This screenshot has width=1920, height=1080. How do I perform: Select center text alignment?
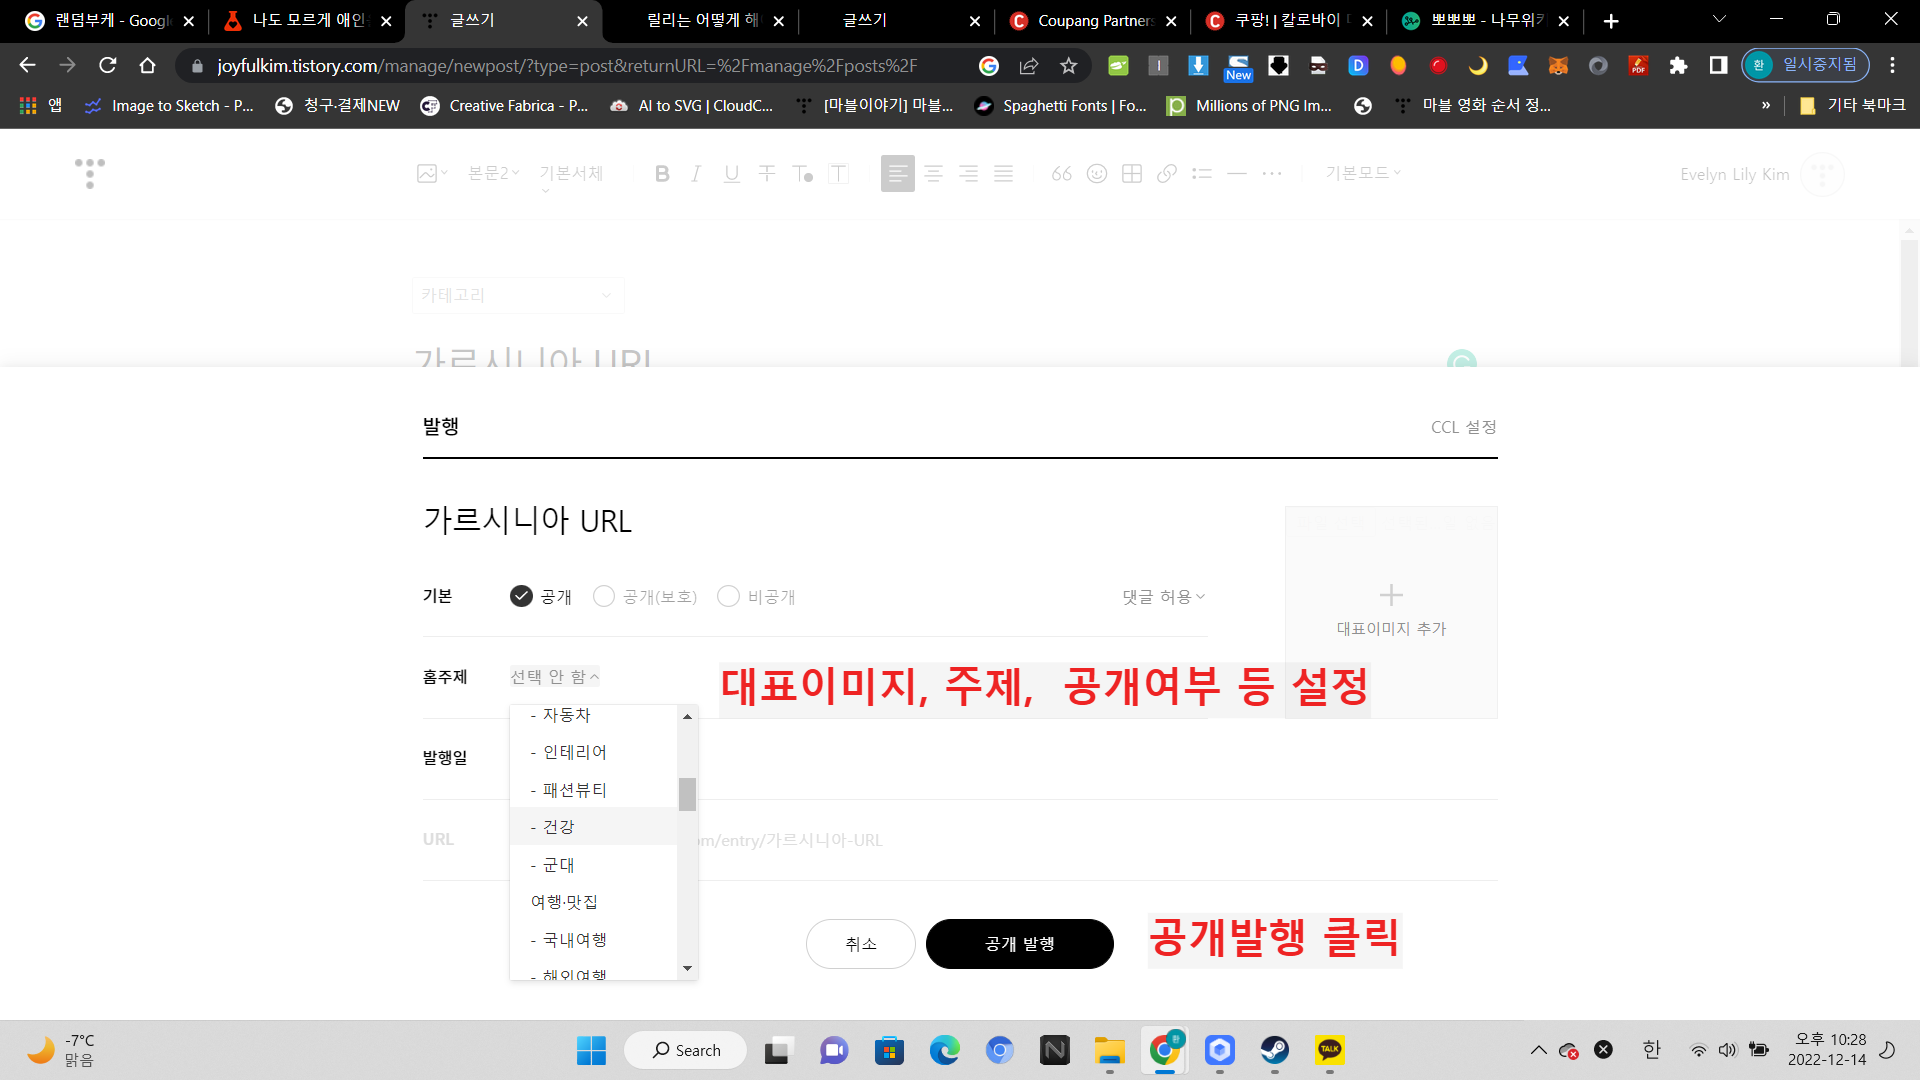[934, 174]
